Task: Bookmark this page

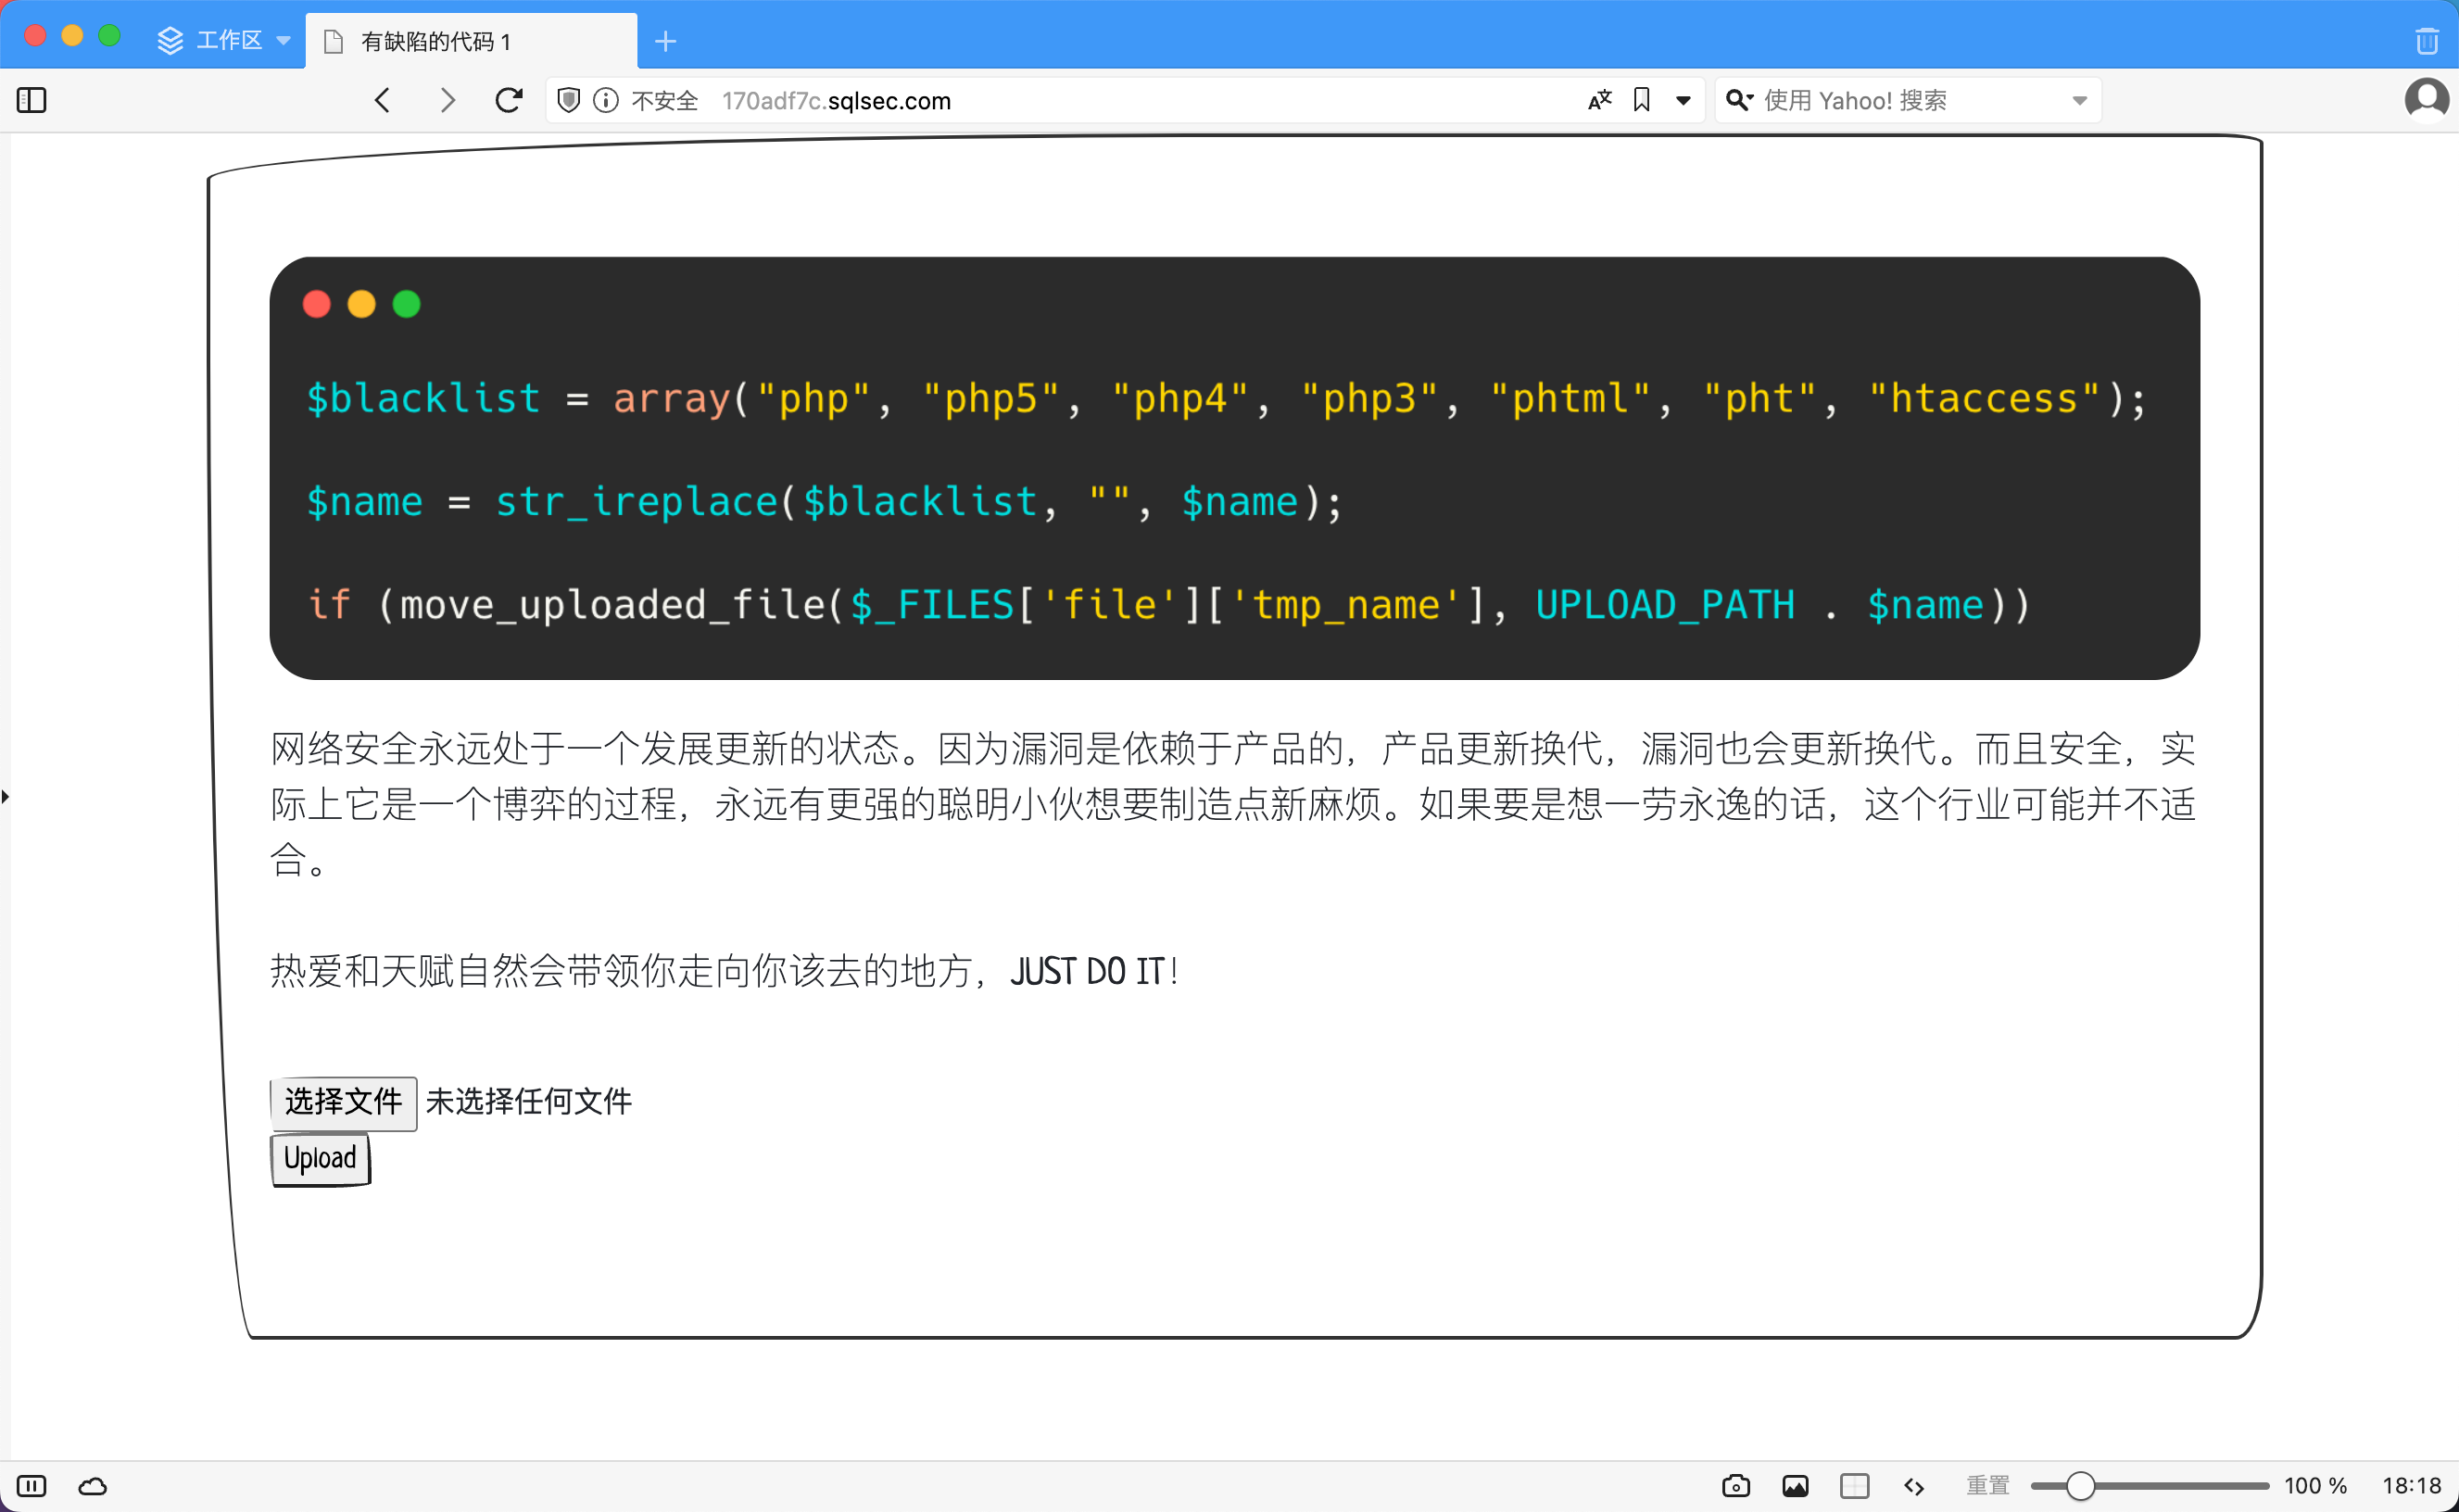Action: 1641,100
